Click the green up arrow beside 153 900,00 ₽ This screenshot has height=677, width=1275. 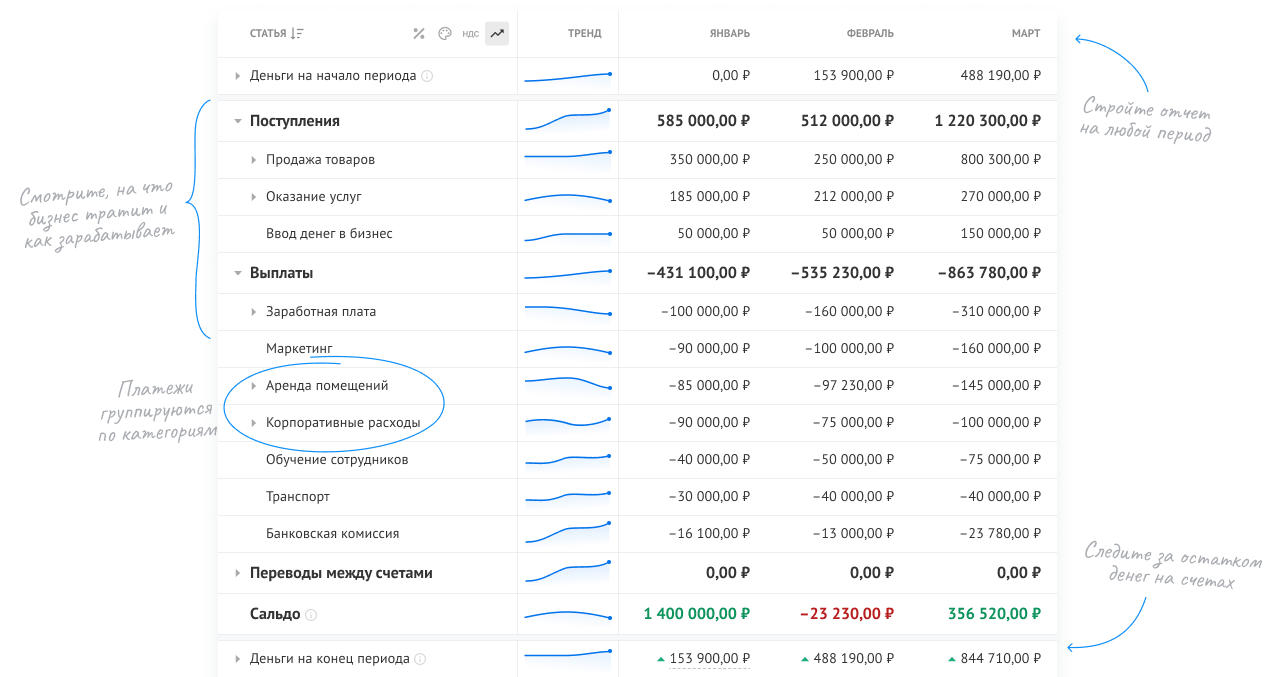(x=661, y=660)
